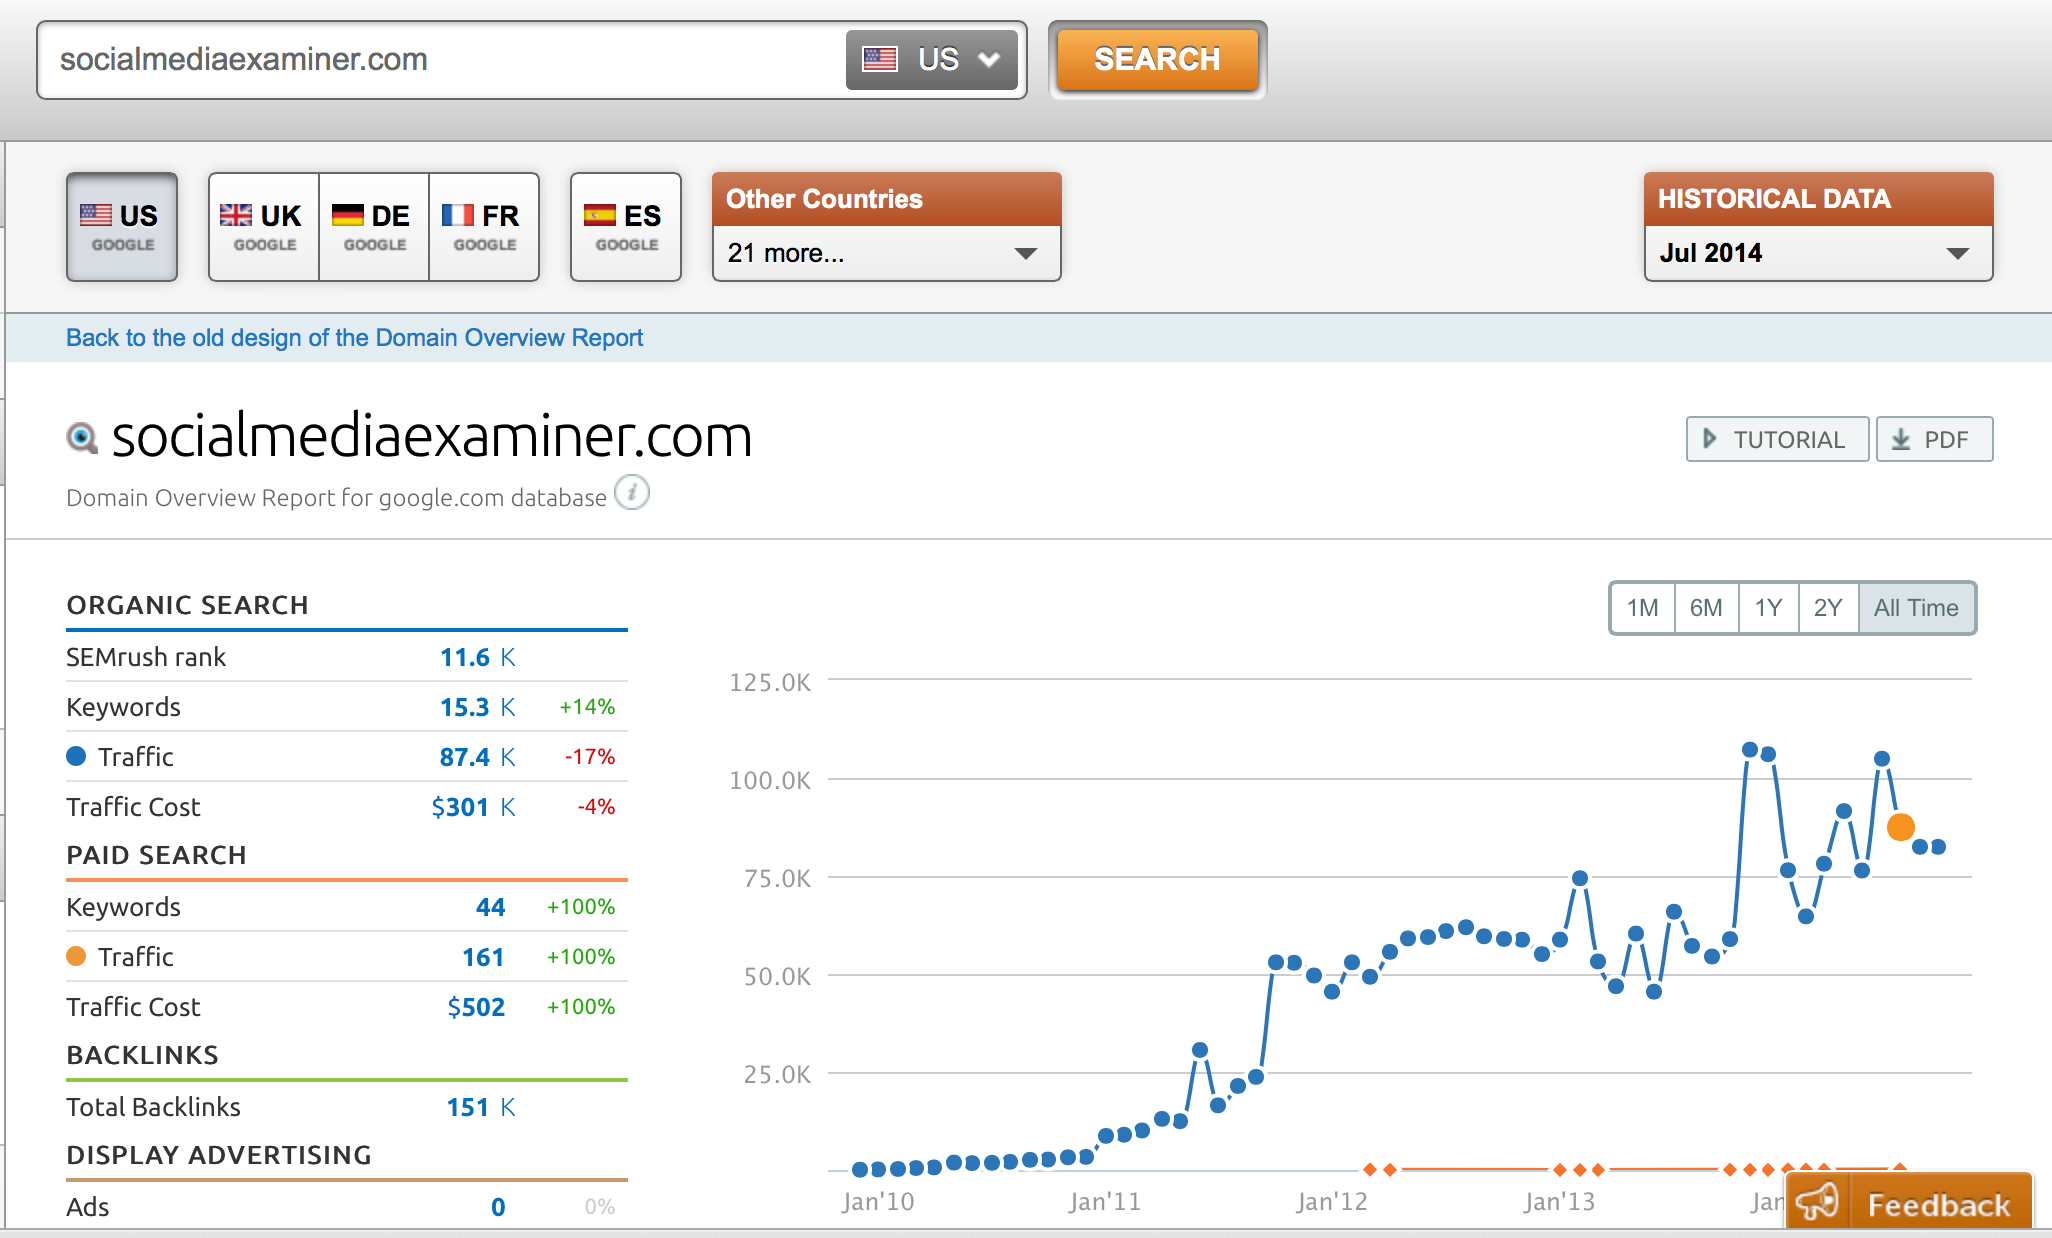Open paid Traffic Cost $502
This screenshot has width=2052, height=1238.
pos(476,1007)
